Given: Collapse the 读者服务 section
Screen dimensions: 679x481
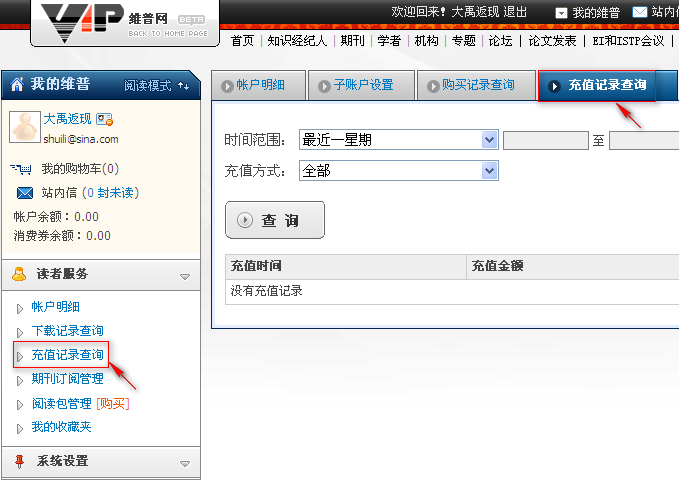Looking at the screenshot, I should (185, 277).
